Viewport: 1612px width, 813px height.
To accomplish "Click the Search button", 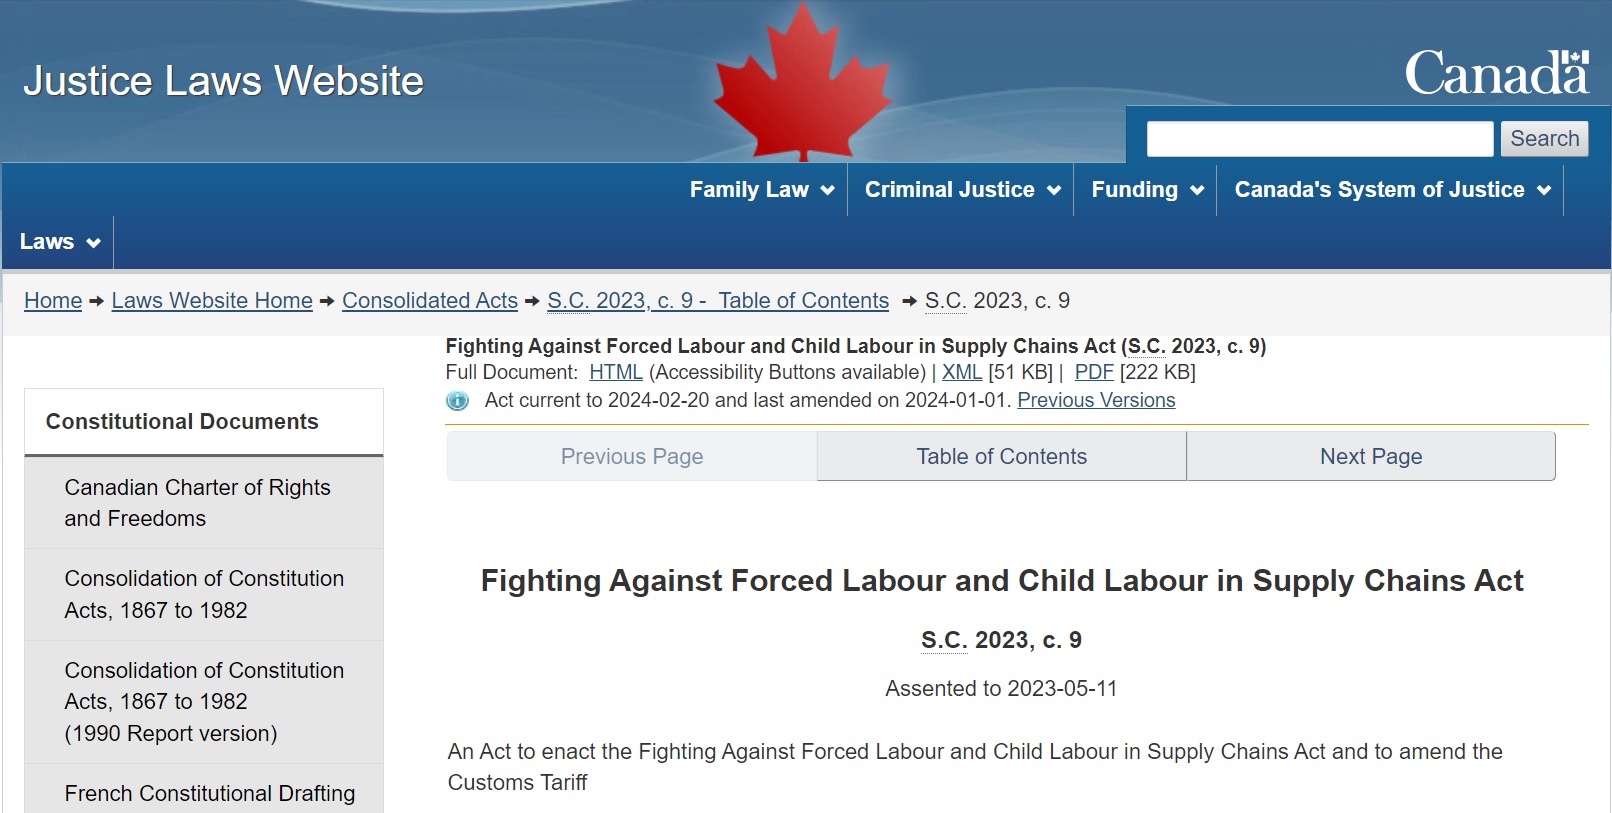I will pos(1544,139).
